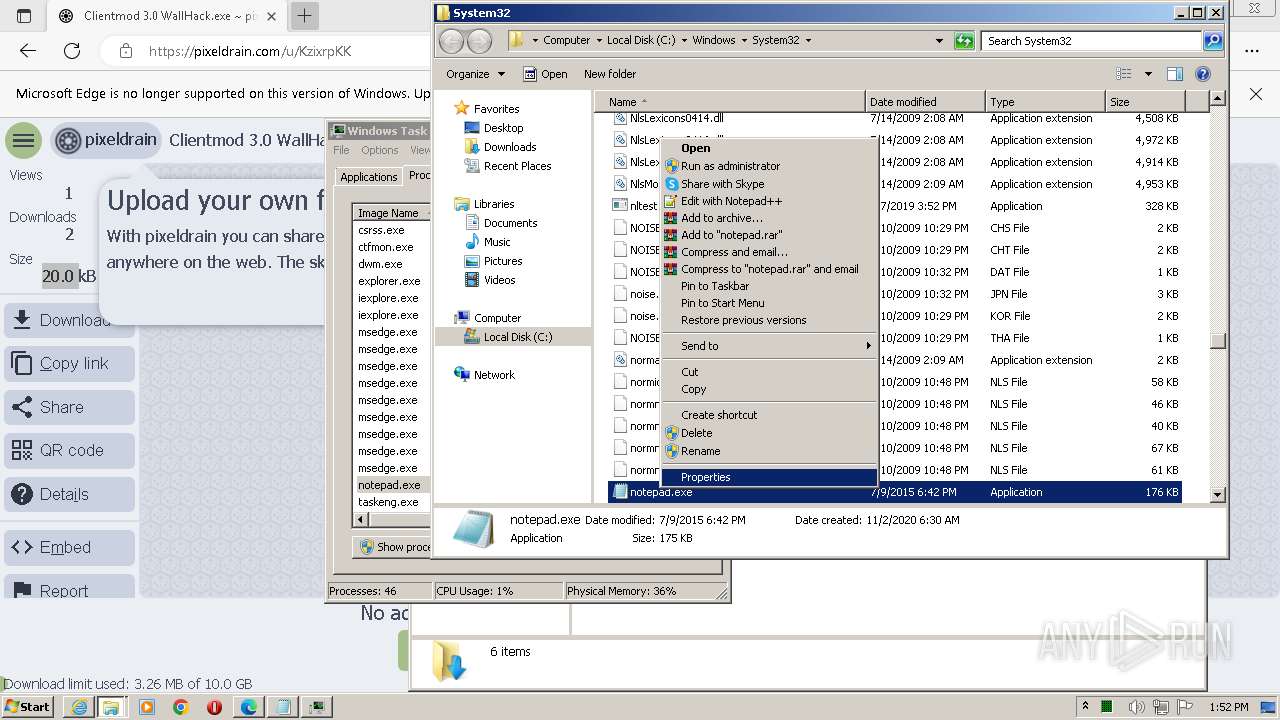The image size is (1280, 720).
Task: Sort by the Size column header
Action: click(1145, 102)
